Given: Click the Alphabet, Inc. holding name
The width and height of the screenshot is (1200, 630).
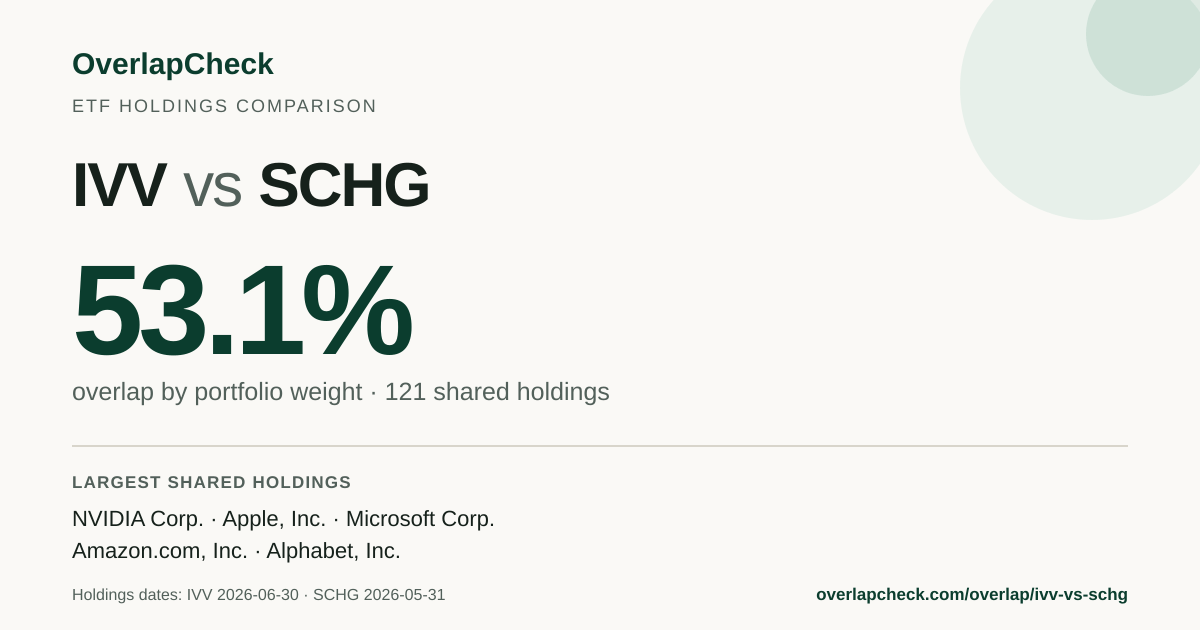Looking at the screenshot, I should [x=333, y=551].
